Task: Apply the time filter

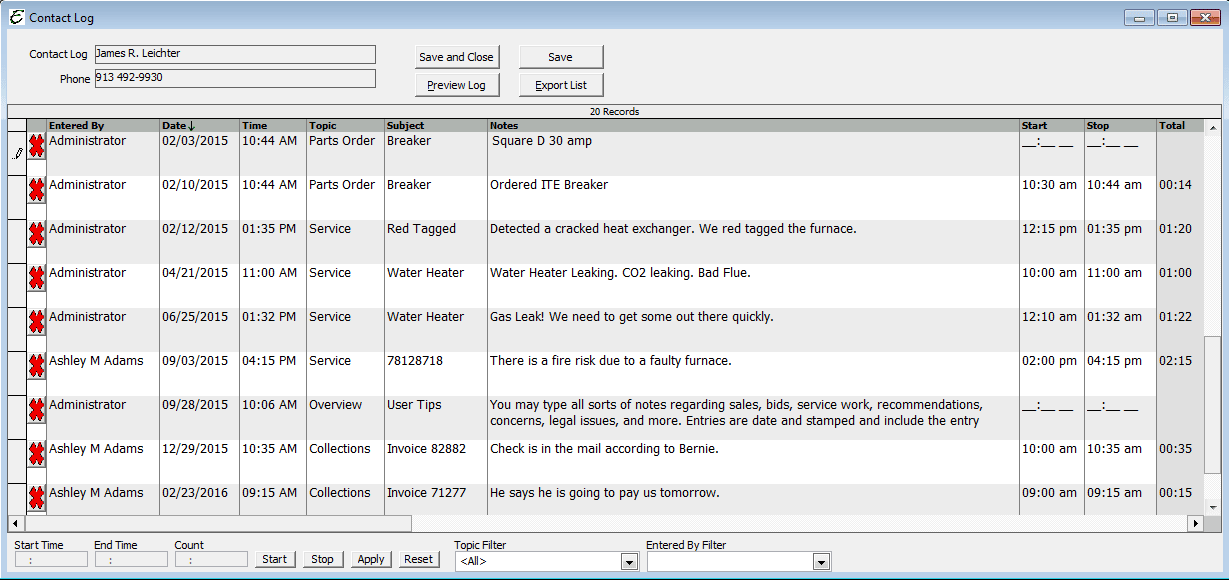Action: (371, 559)
